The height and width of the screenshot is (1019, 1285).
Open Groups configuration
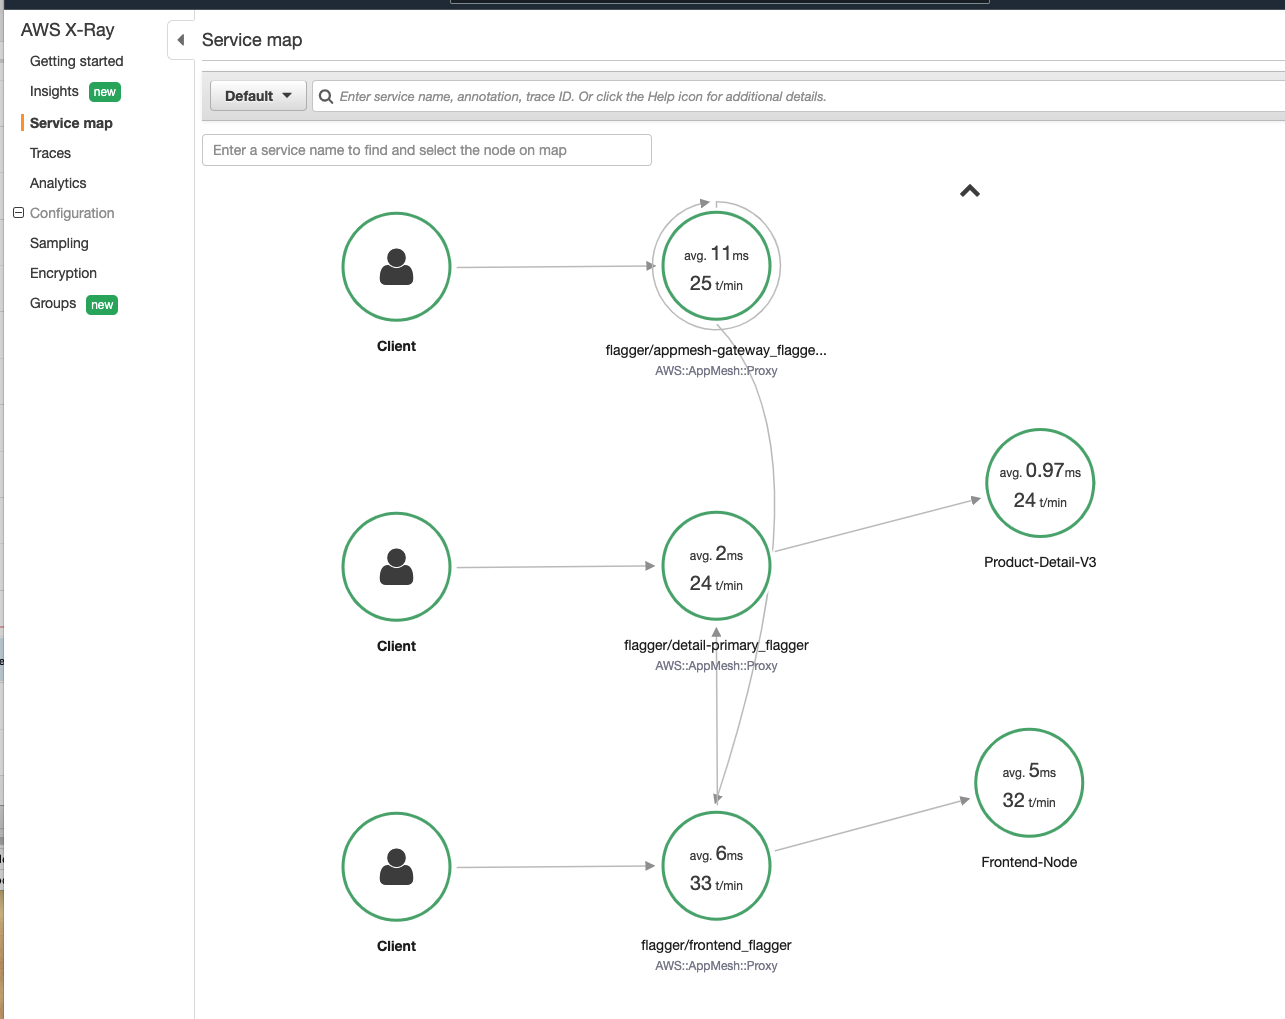tap(53, 303)
